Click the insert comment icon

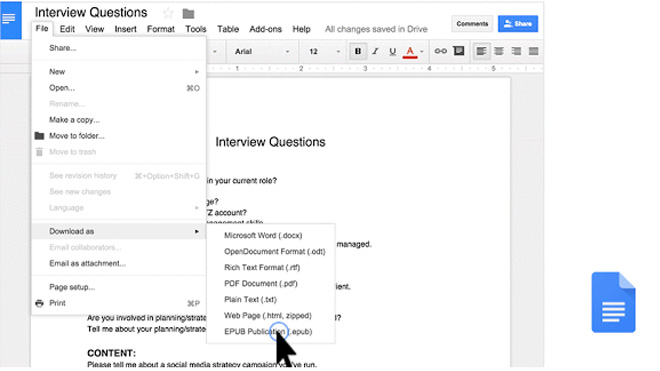[458, 51]
